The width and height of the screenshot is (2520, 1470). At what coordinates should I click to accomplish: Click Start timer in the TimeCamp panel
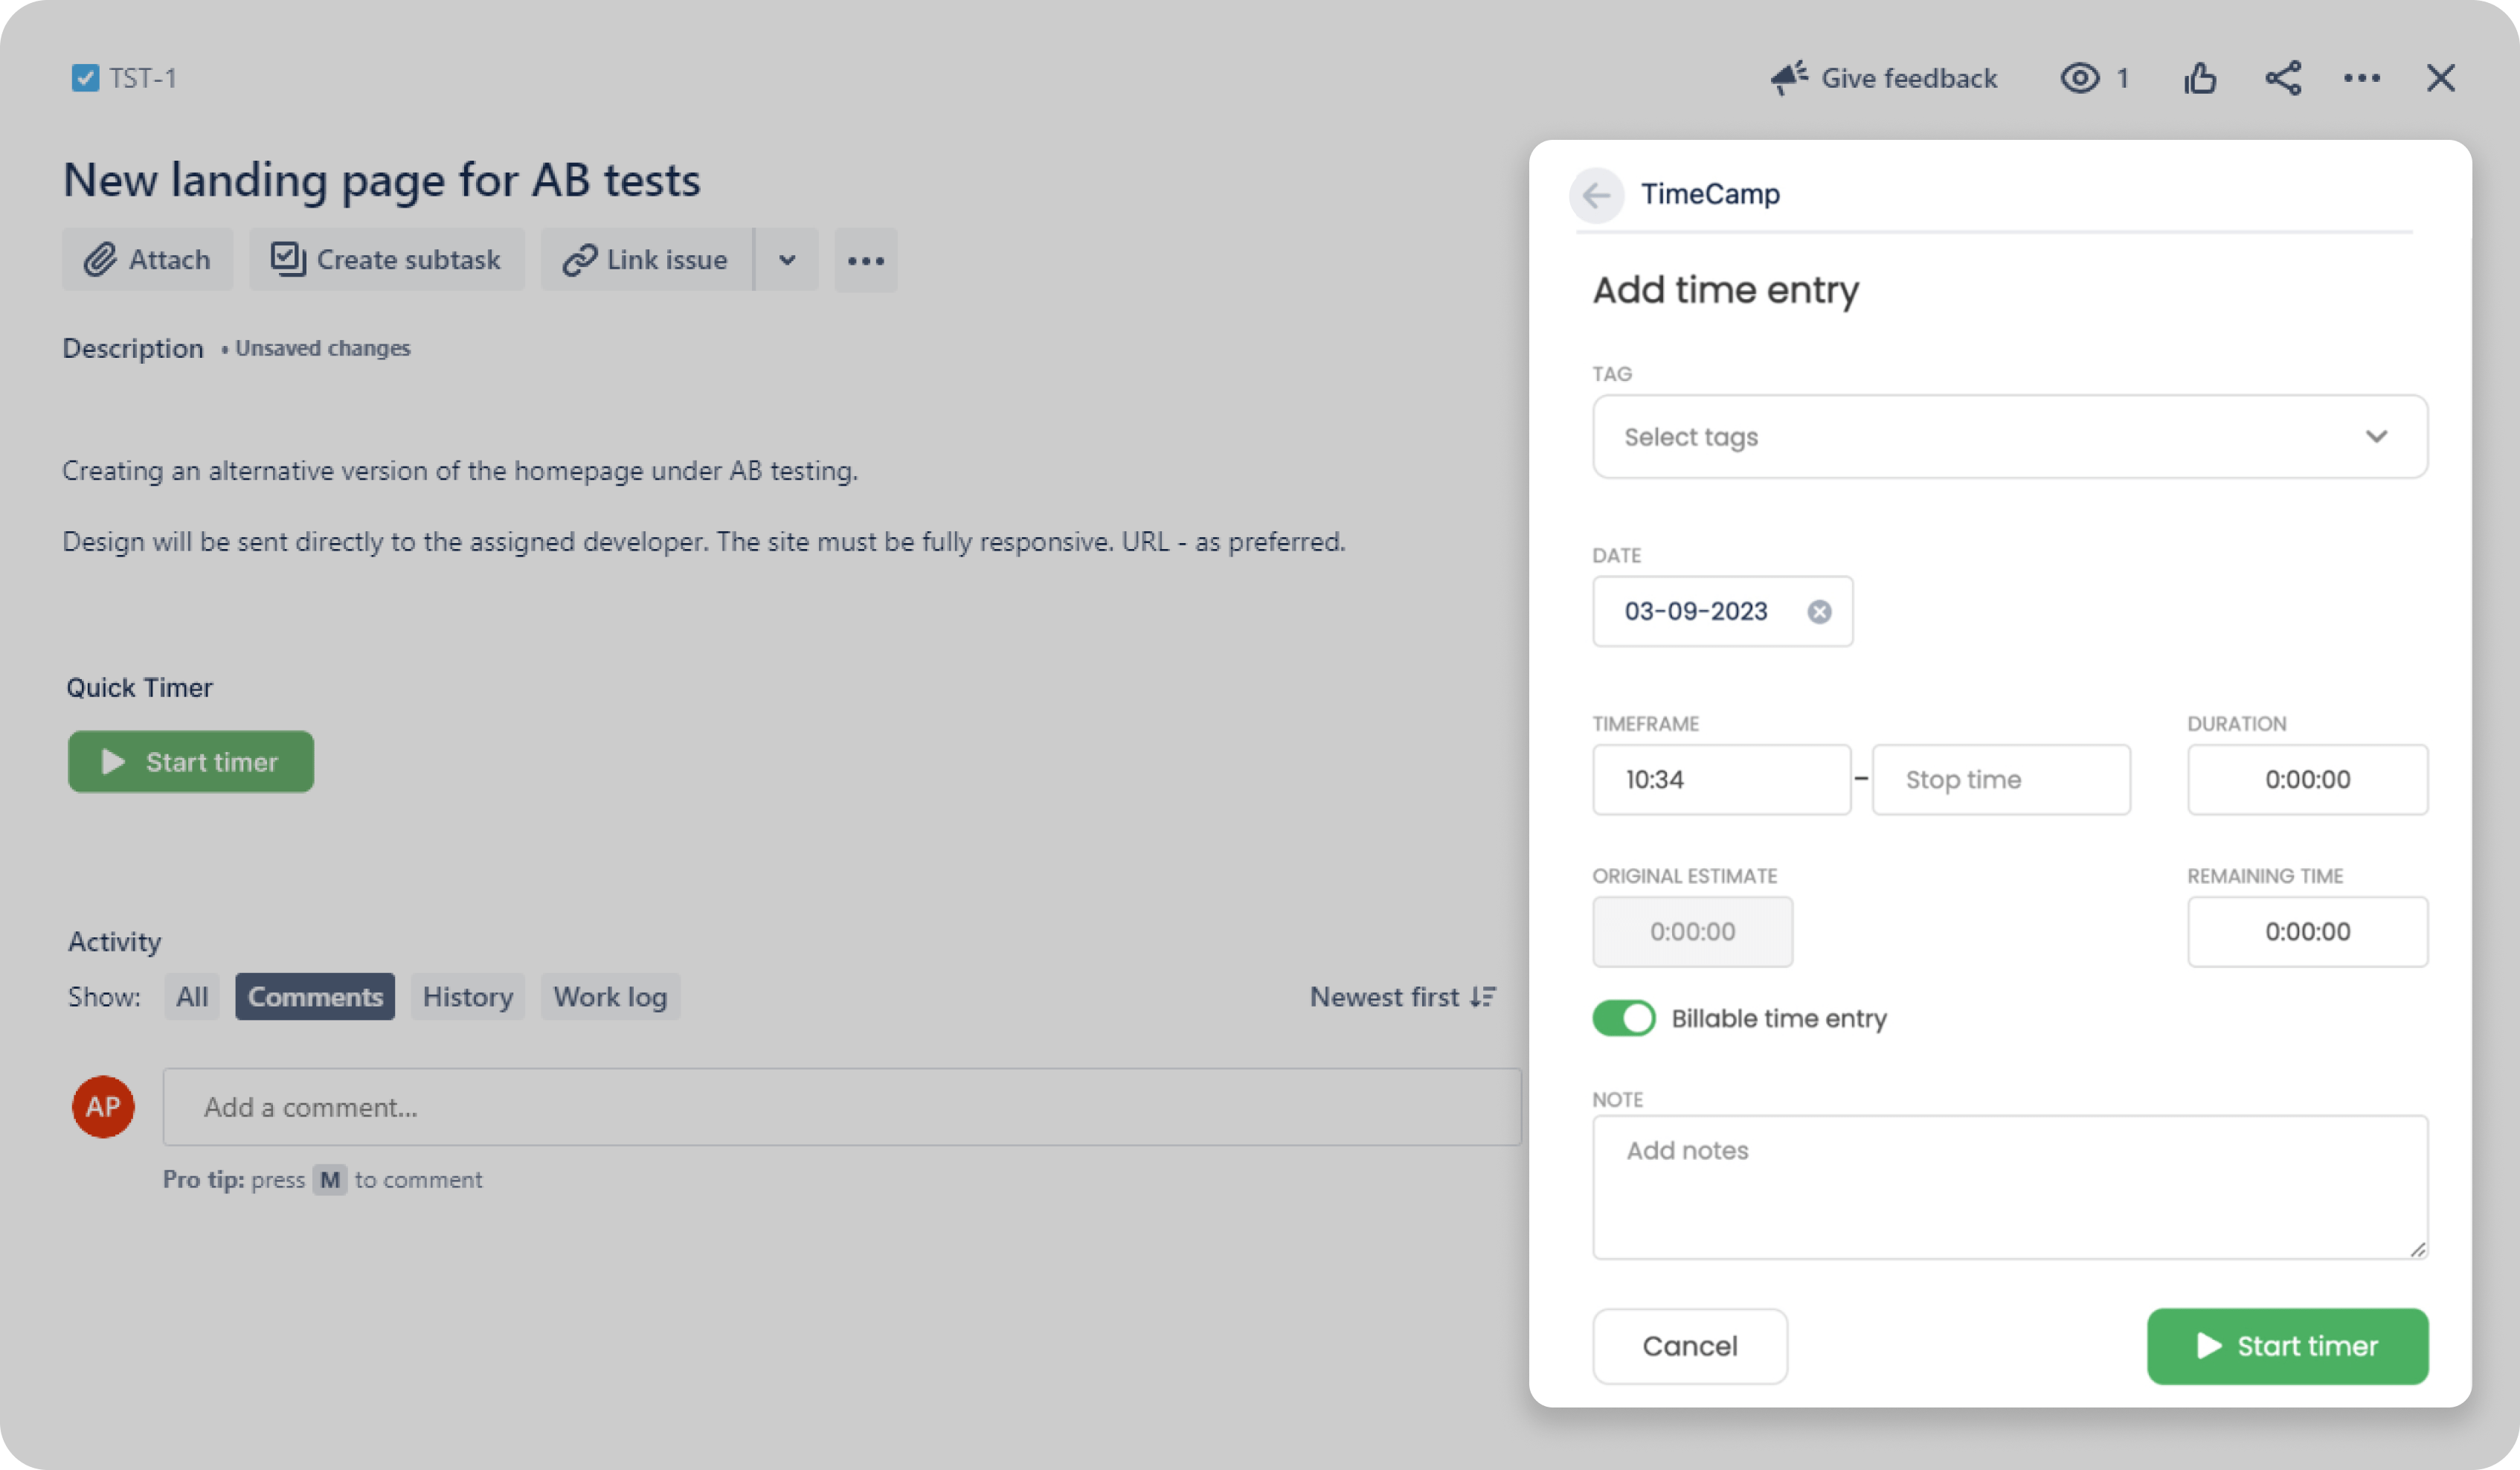2287,1345
